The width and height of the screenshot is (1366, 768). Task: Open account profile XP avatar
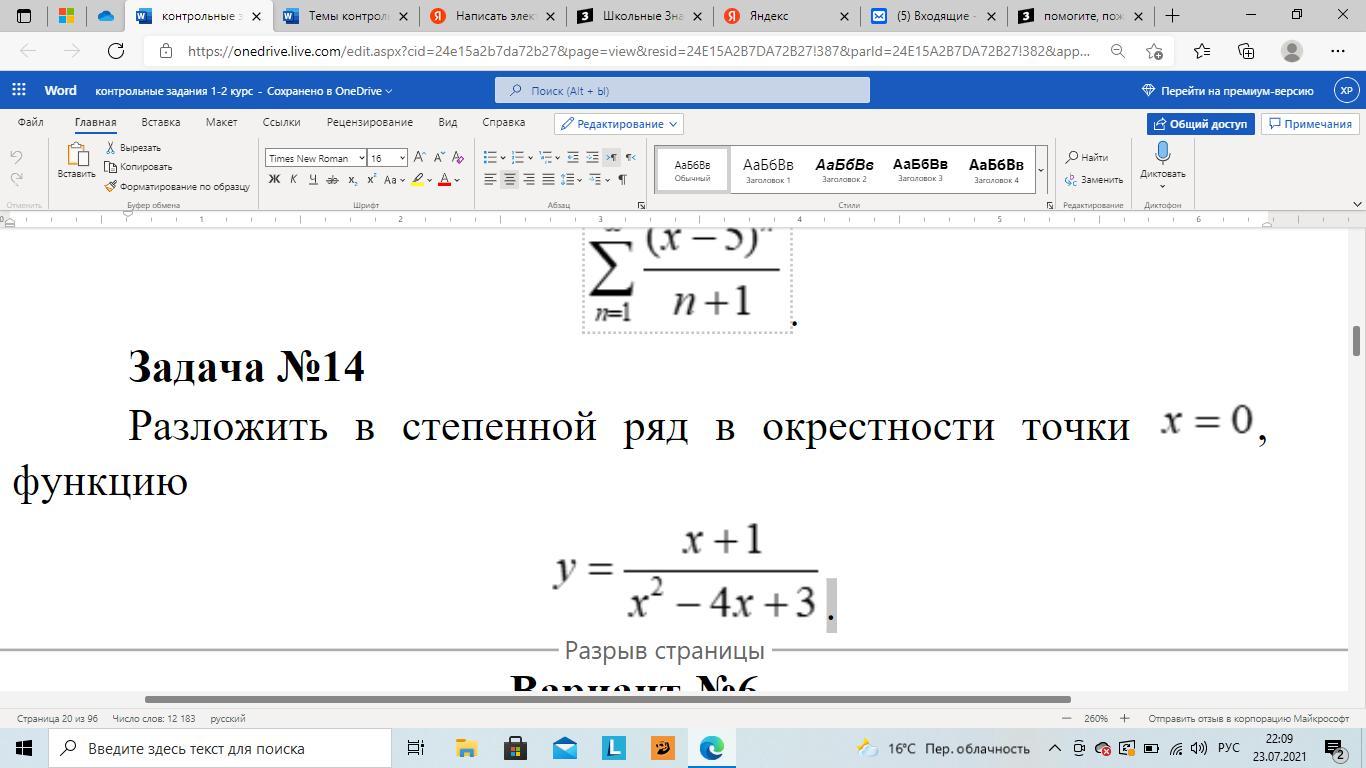pyautogui.click(x=1346, y=90)
